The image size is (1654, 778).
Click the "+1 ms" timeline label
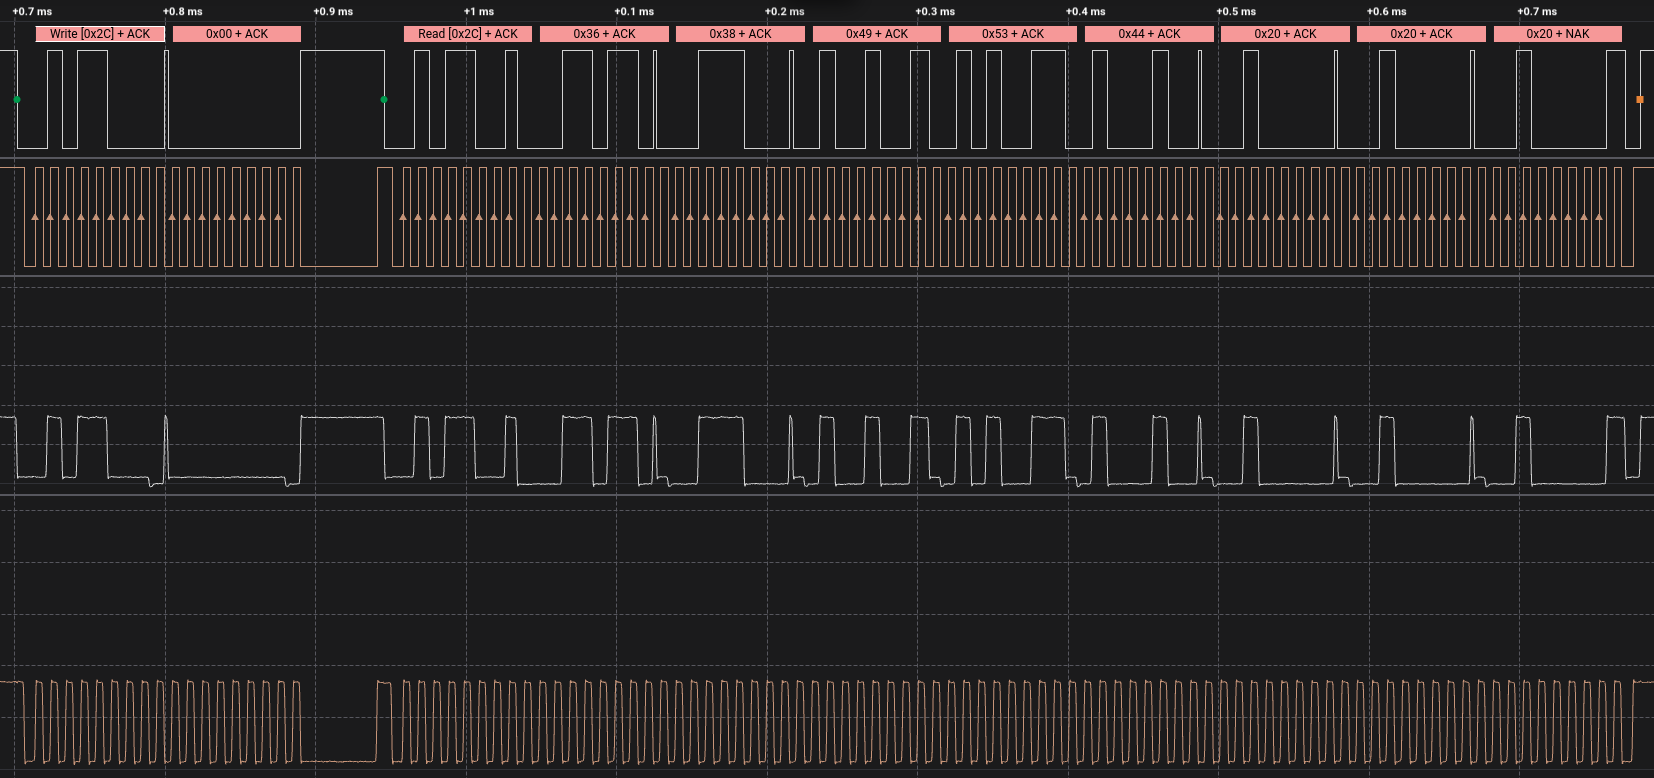pos(479,12)
